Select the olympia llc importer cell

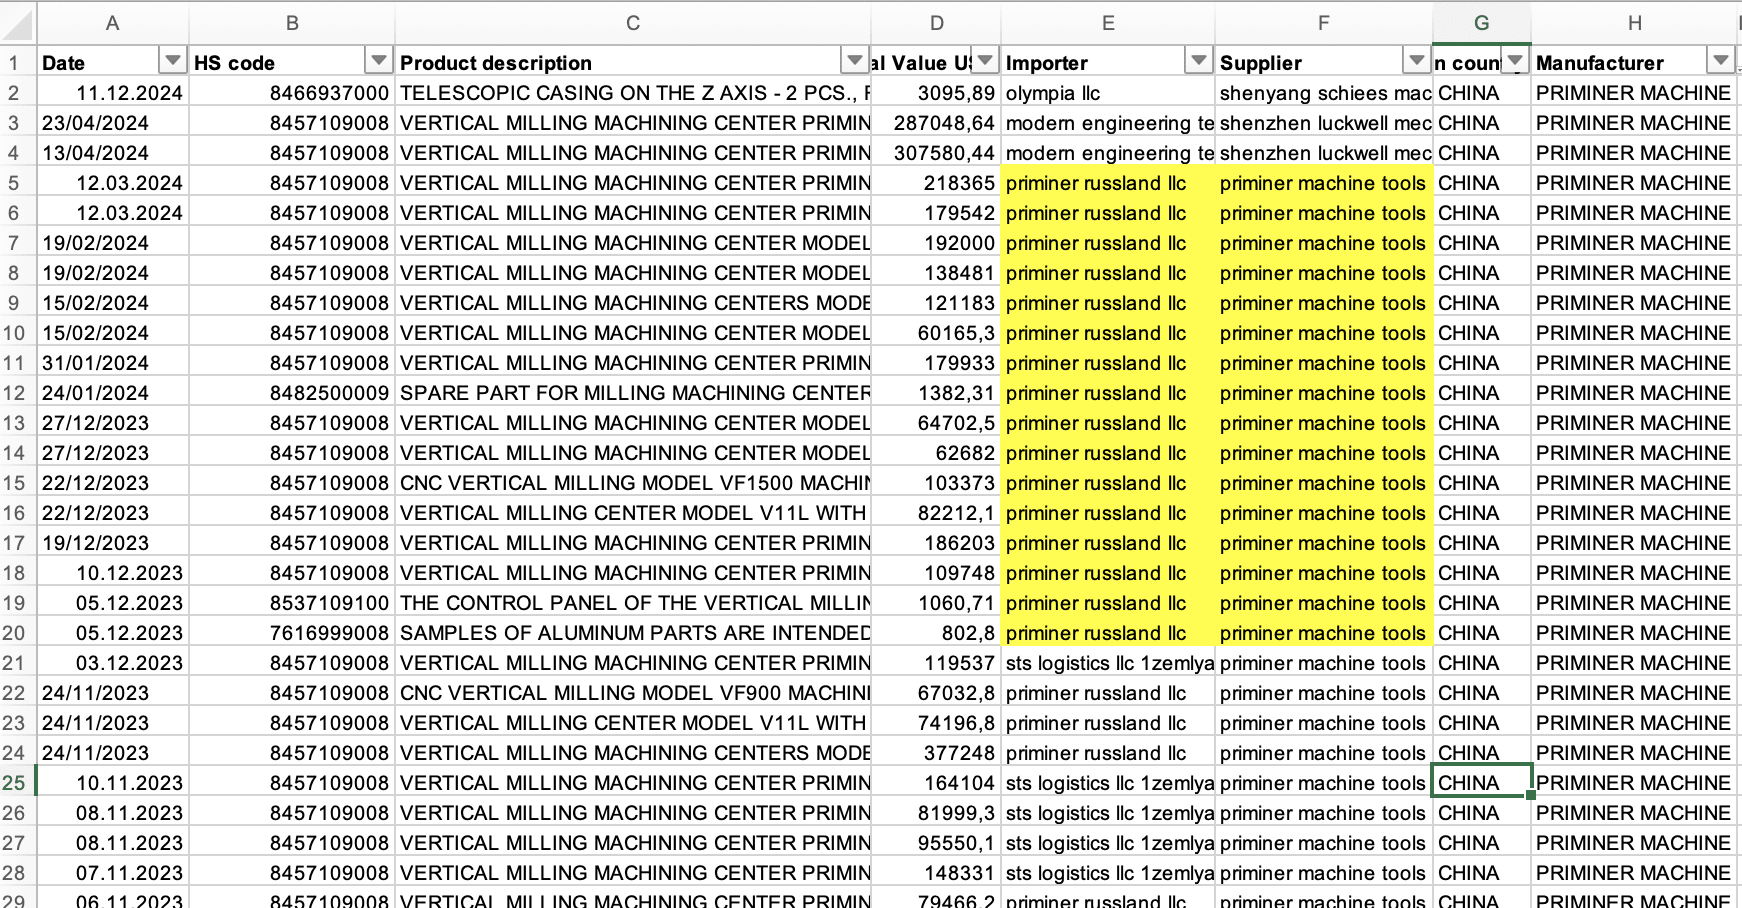pos(1107,93)
